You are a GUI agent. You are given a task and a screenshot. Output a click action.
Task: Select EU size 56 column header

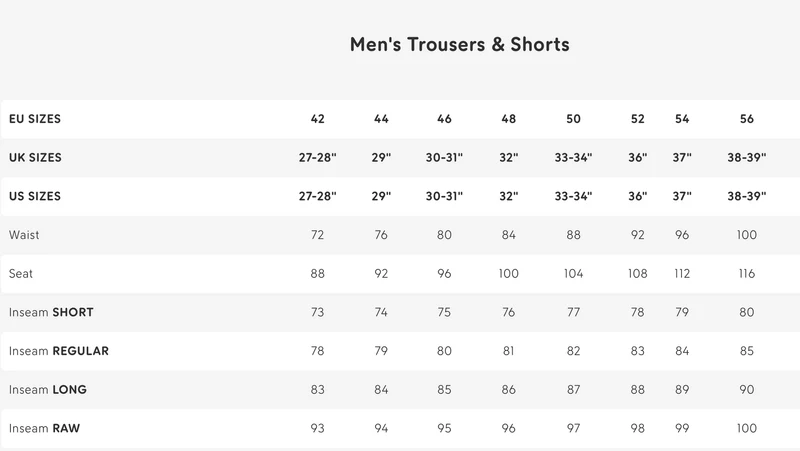(746, 119)
